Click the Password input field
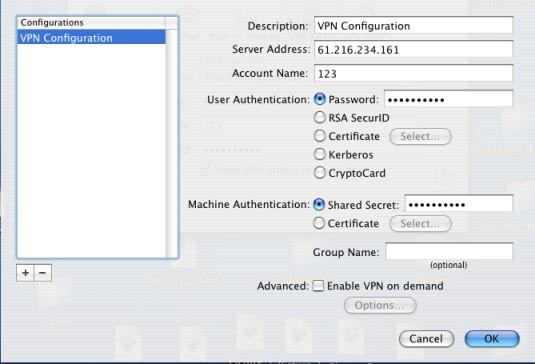The height and width of the screenshot is (364, 535). (x=448, y=99)
